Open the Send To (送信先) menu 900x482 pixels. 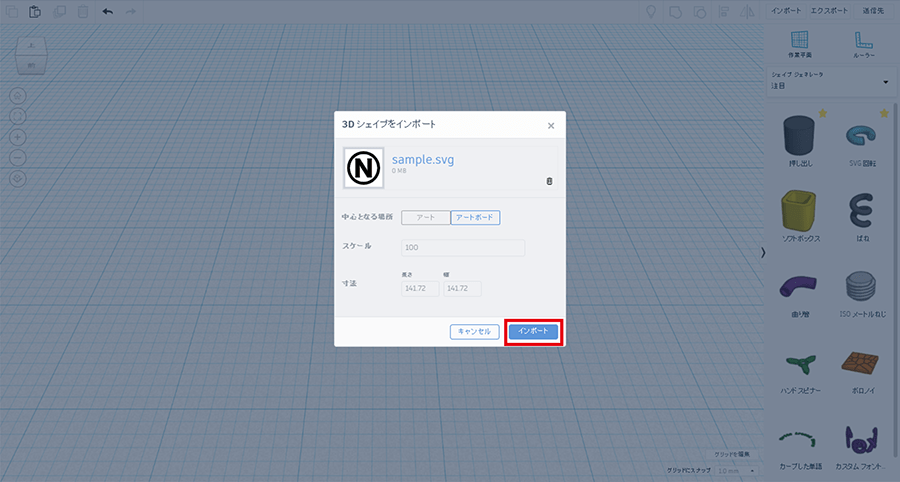click(873, 11)
